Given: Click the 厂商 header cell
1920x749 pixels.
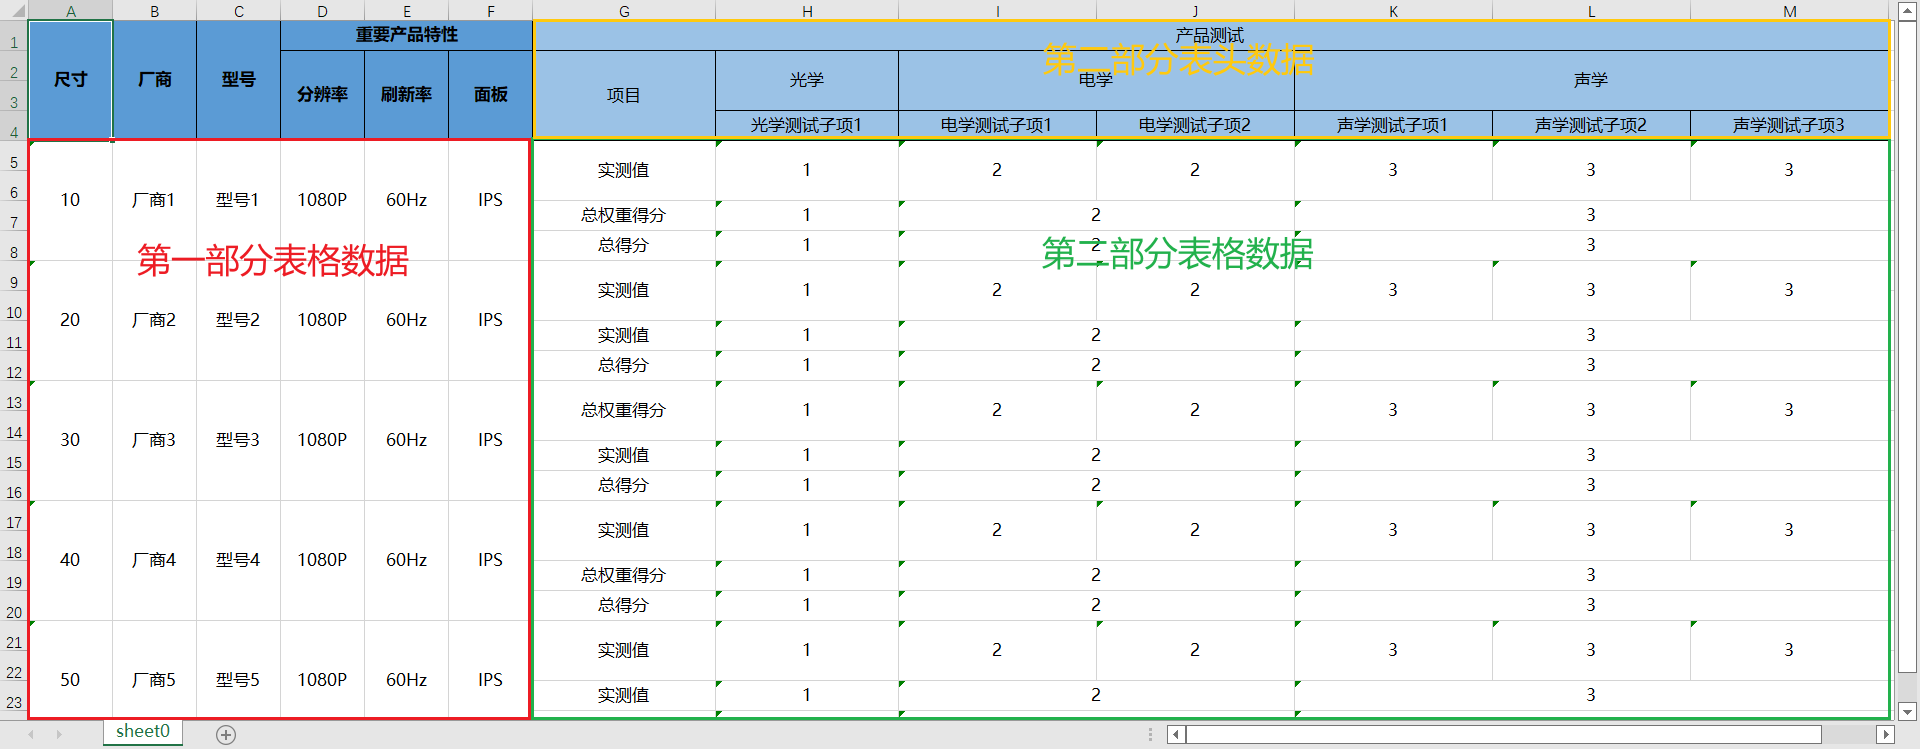Looking at the screenshot, I should coord(154,79).
